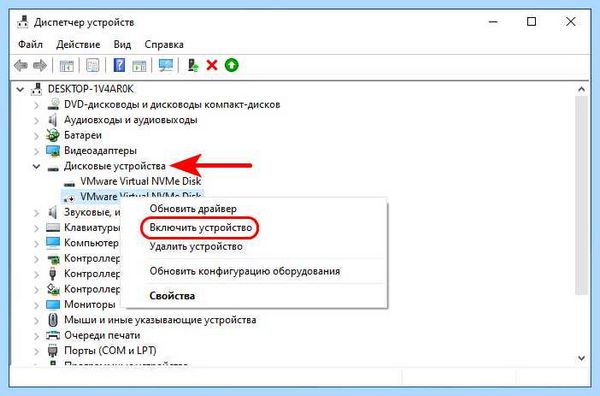Select the Мониторы tree row
Screen dimensions: 600x396
click(90, 305)
